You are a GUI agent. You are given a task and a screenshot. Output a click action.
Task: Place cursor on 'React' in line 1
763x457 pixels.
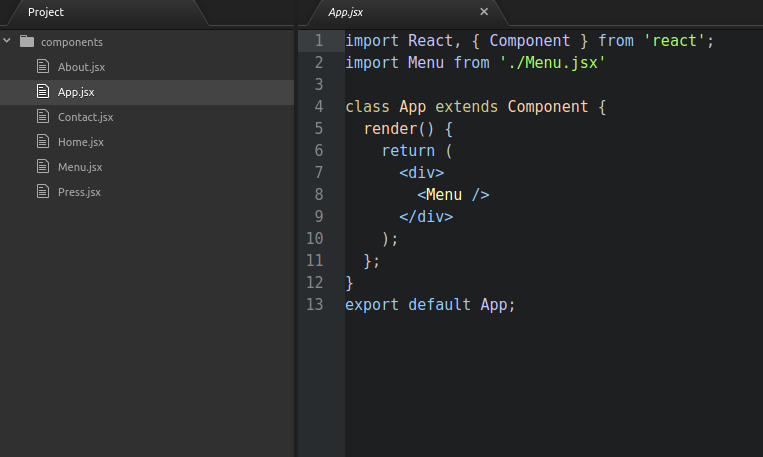pyautogui.click(x=430, y=41)
